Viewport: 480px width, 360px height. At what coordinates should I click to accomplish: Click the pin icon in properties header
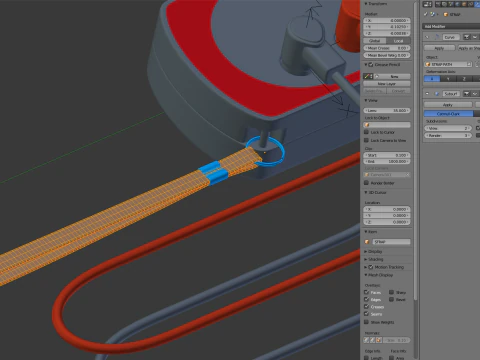(x=426, y=14)
